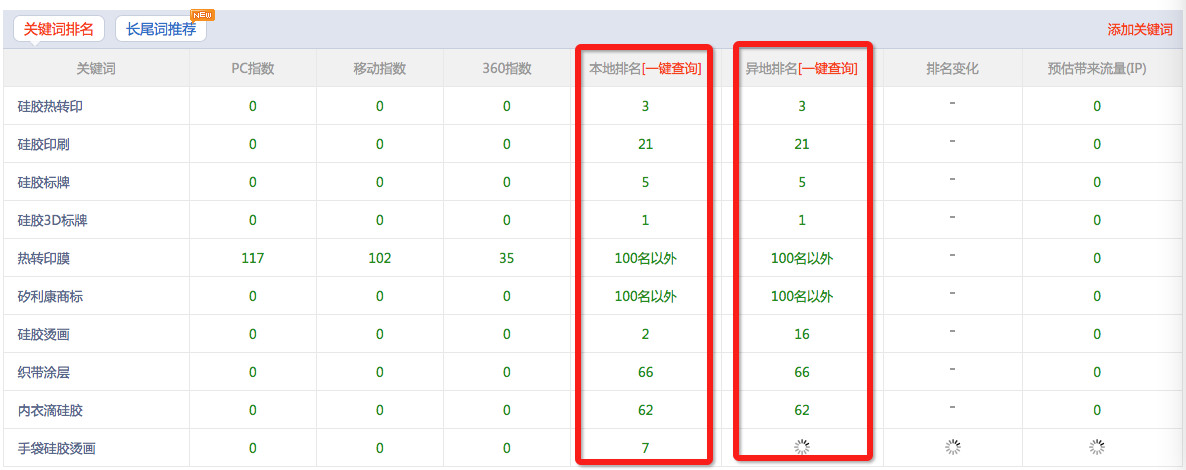Click PC指数 value 117

pyautogui.click(x=252, y=258)
